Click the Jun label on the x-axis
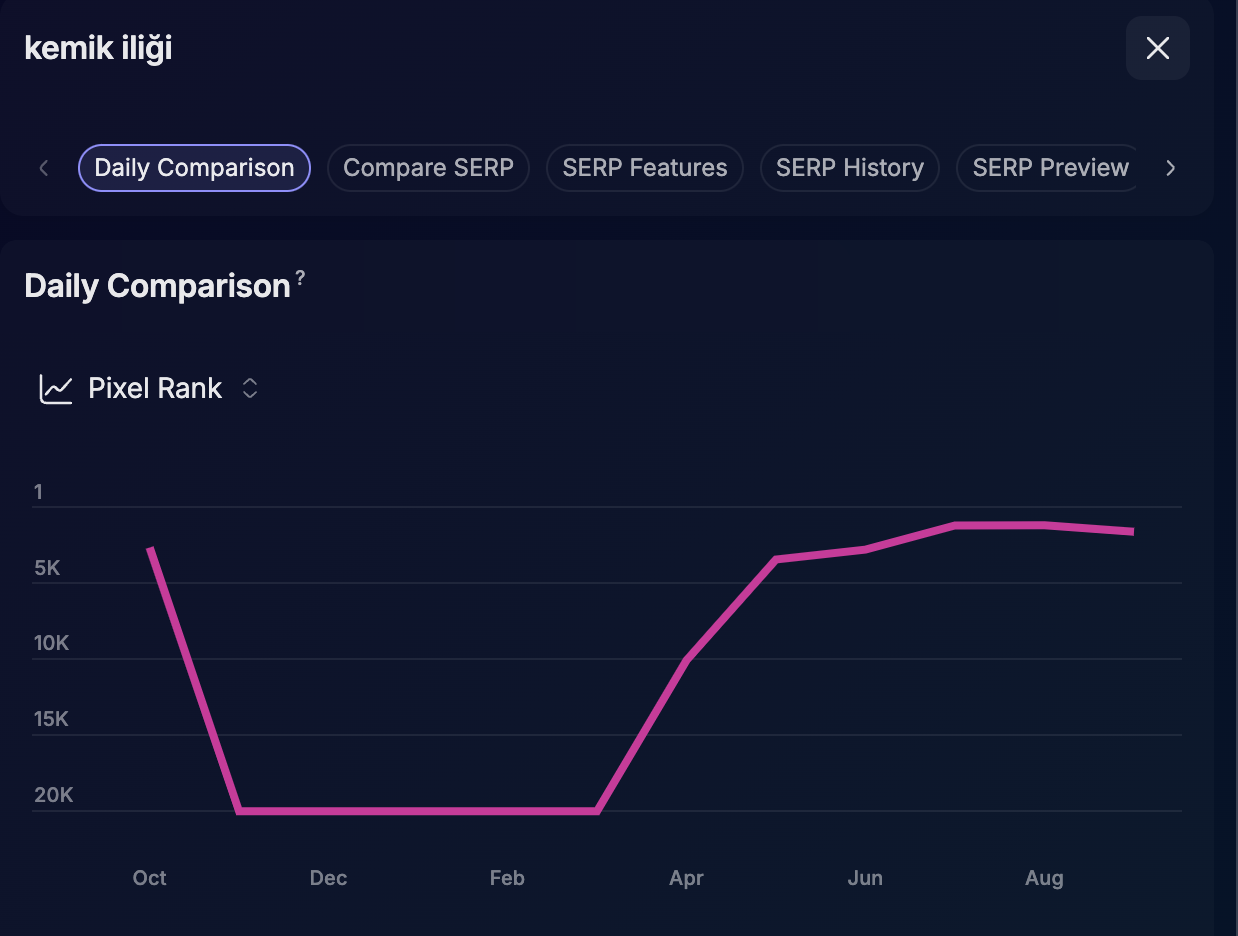 (865, 878)
